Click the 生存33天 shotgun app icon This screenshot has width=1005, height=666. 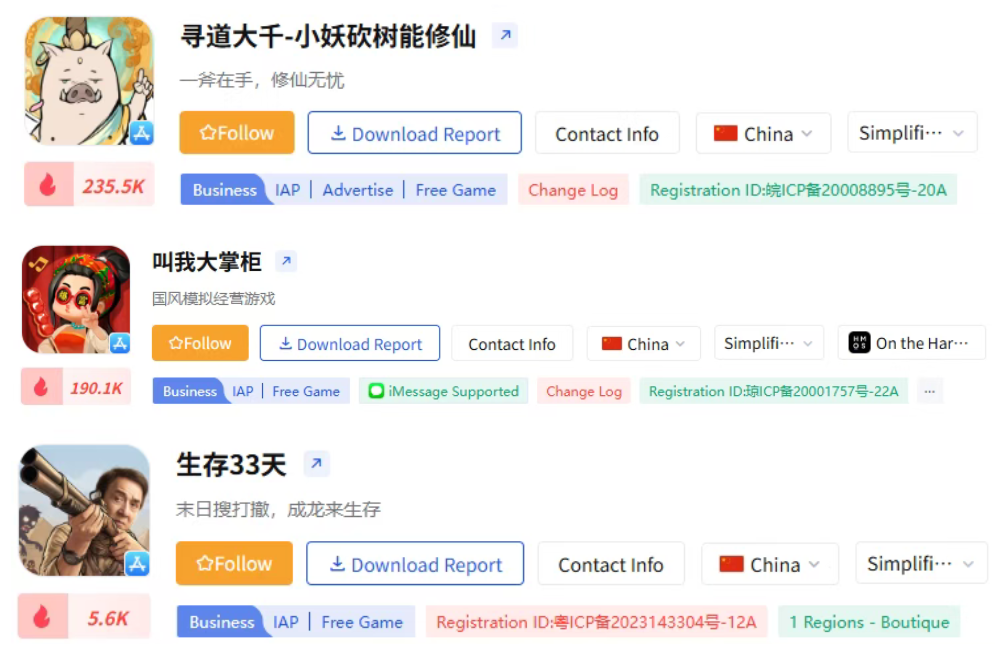(85, 510)
